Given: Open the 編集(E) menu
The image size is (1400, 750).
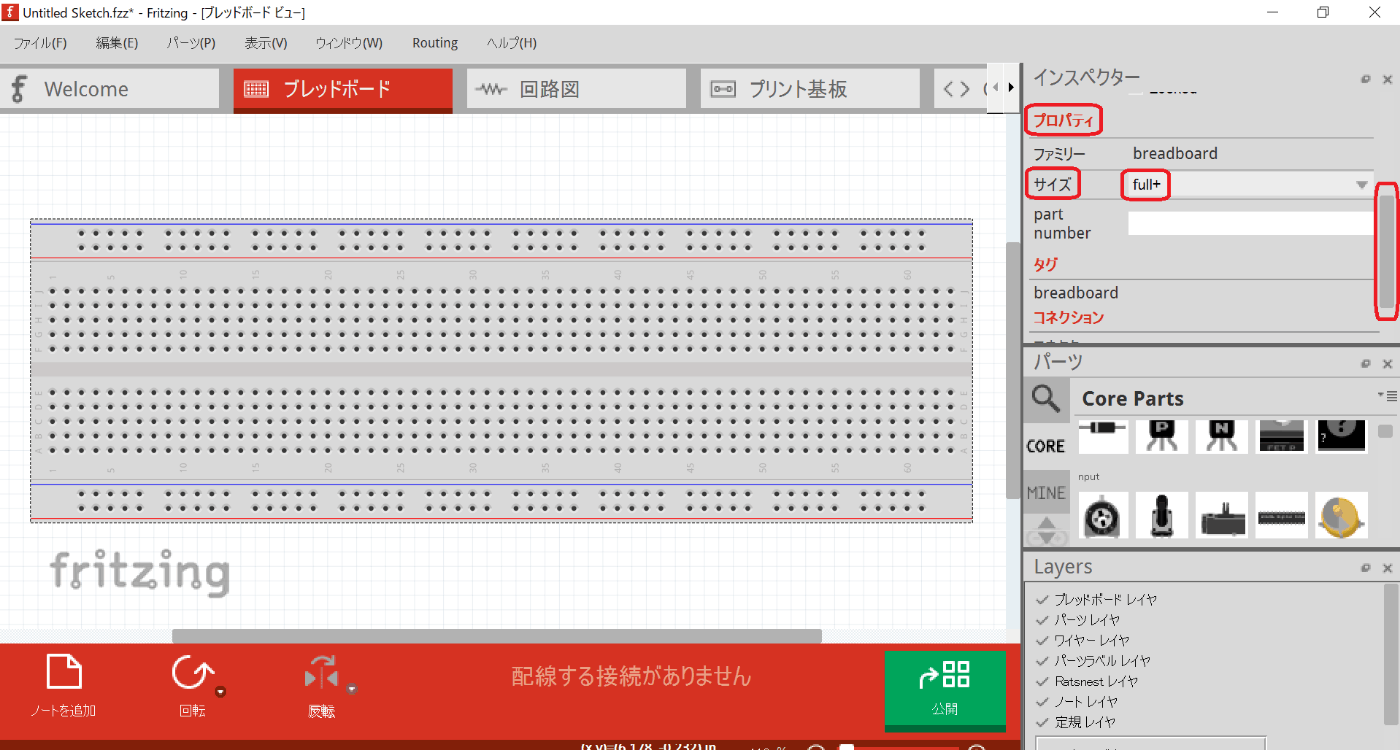Looking at the screenshot, I should coord(117,43).
